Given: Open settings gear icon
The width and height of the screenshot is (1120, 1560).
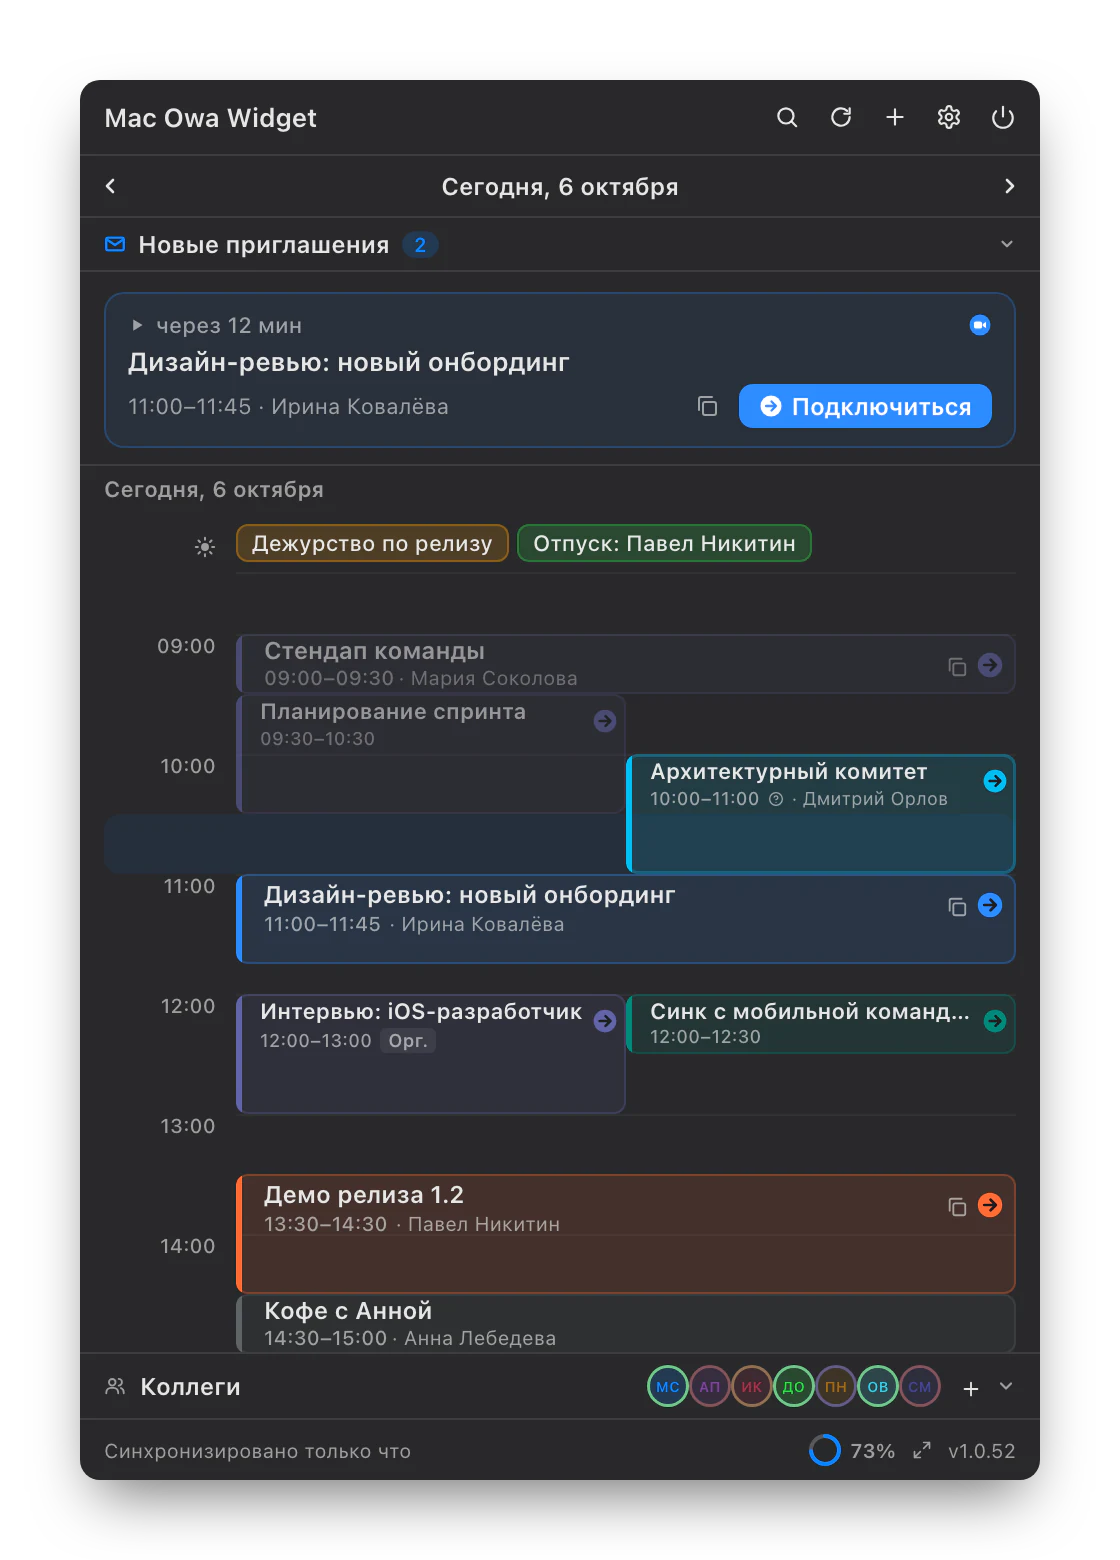Looking at the screenshot, I should click(949, 118).
